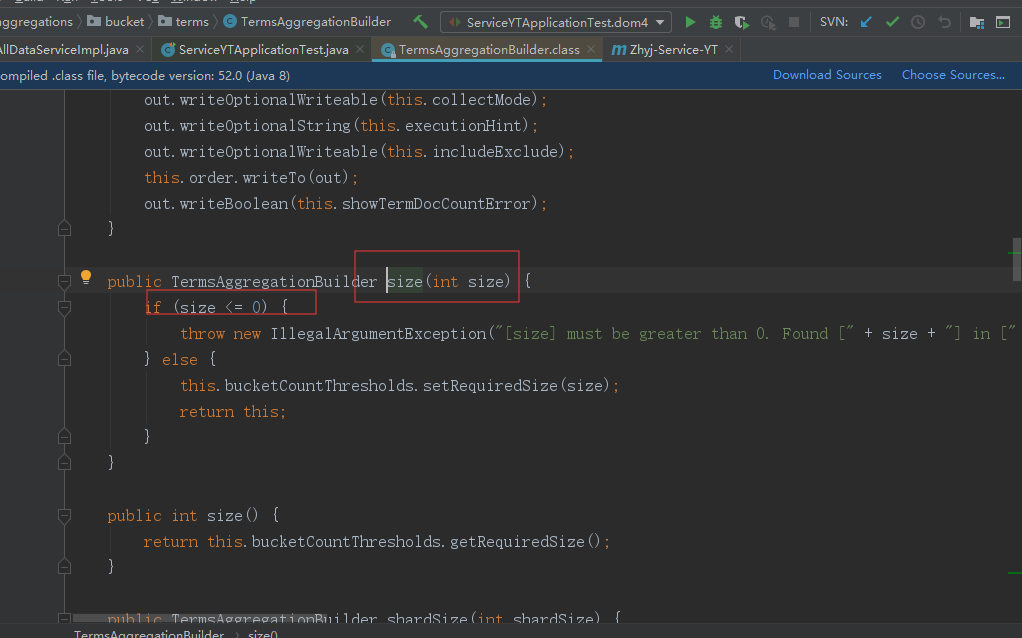This screenshot has height=638, width=1022.
Task: Click the 'return this.bucketCountThresholds.getRequiredSize();' line
Action: coord(377,542)
